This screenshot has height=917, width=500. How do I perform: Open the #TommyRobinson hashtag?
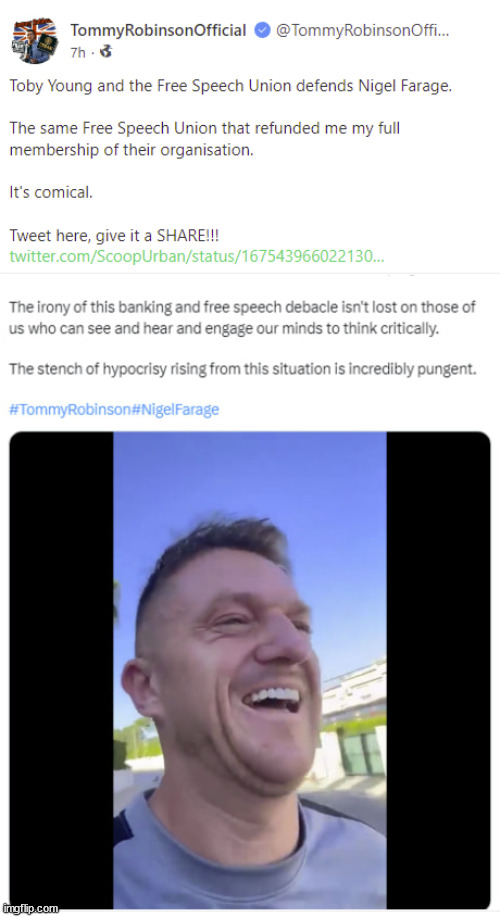click(70, 409)
